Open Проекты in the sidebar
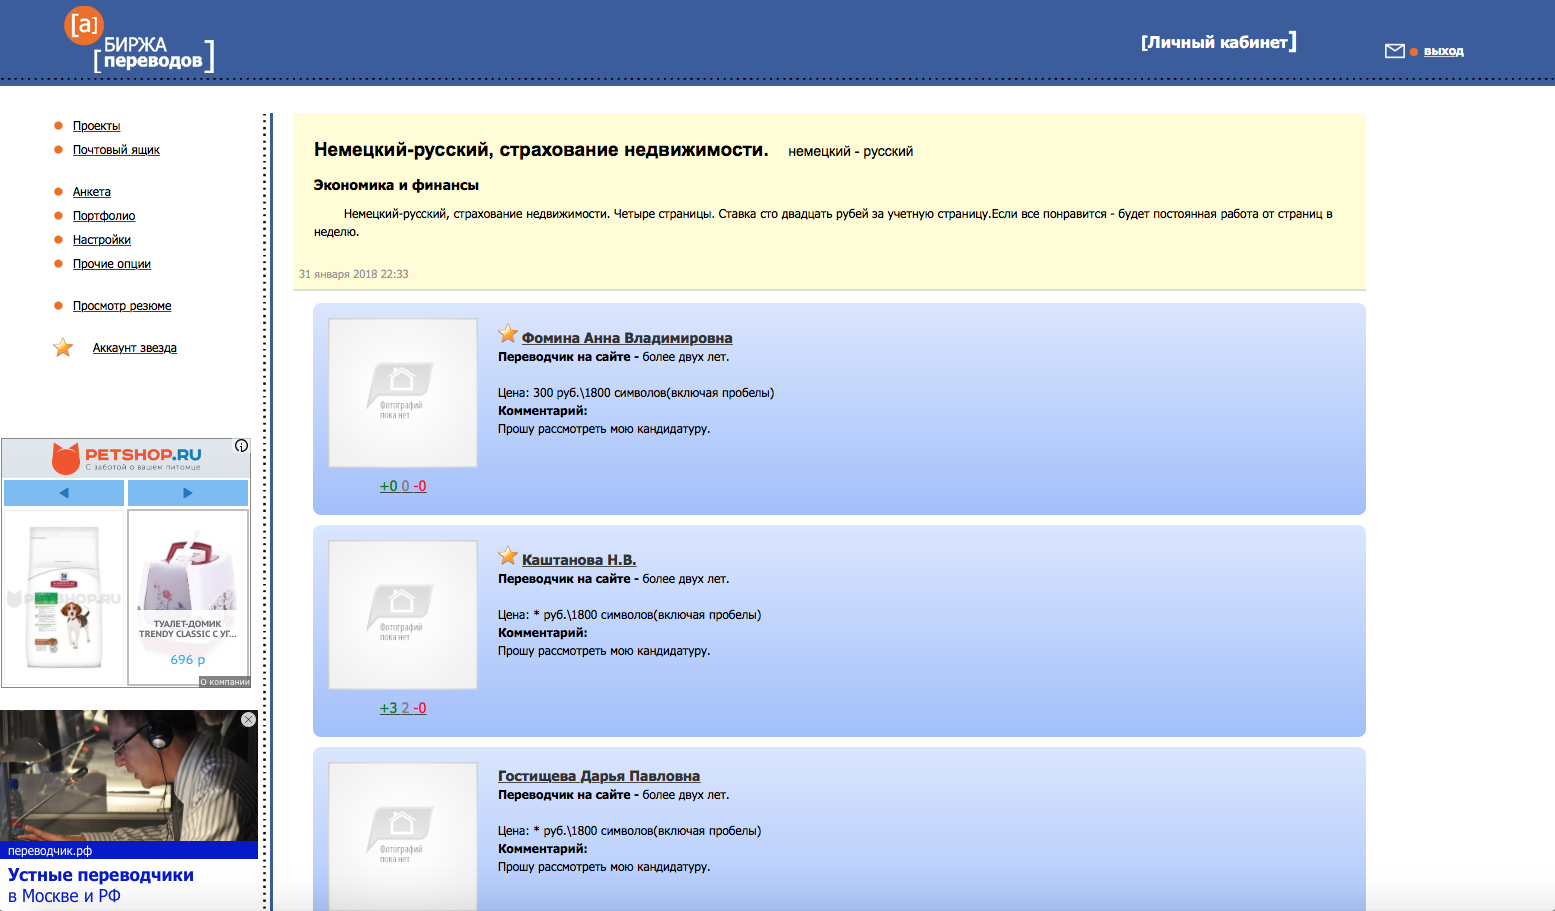1555x911 pixels. tap(95, 126)
